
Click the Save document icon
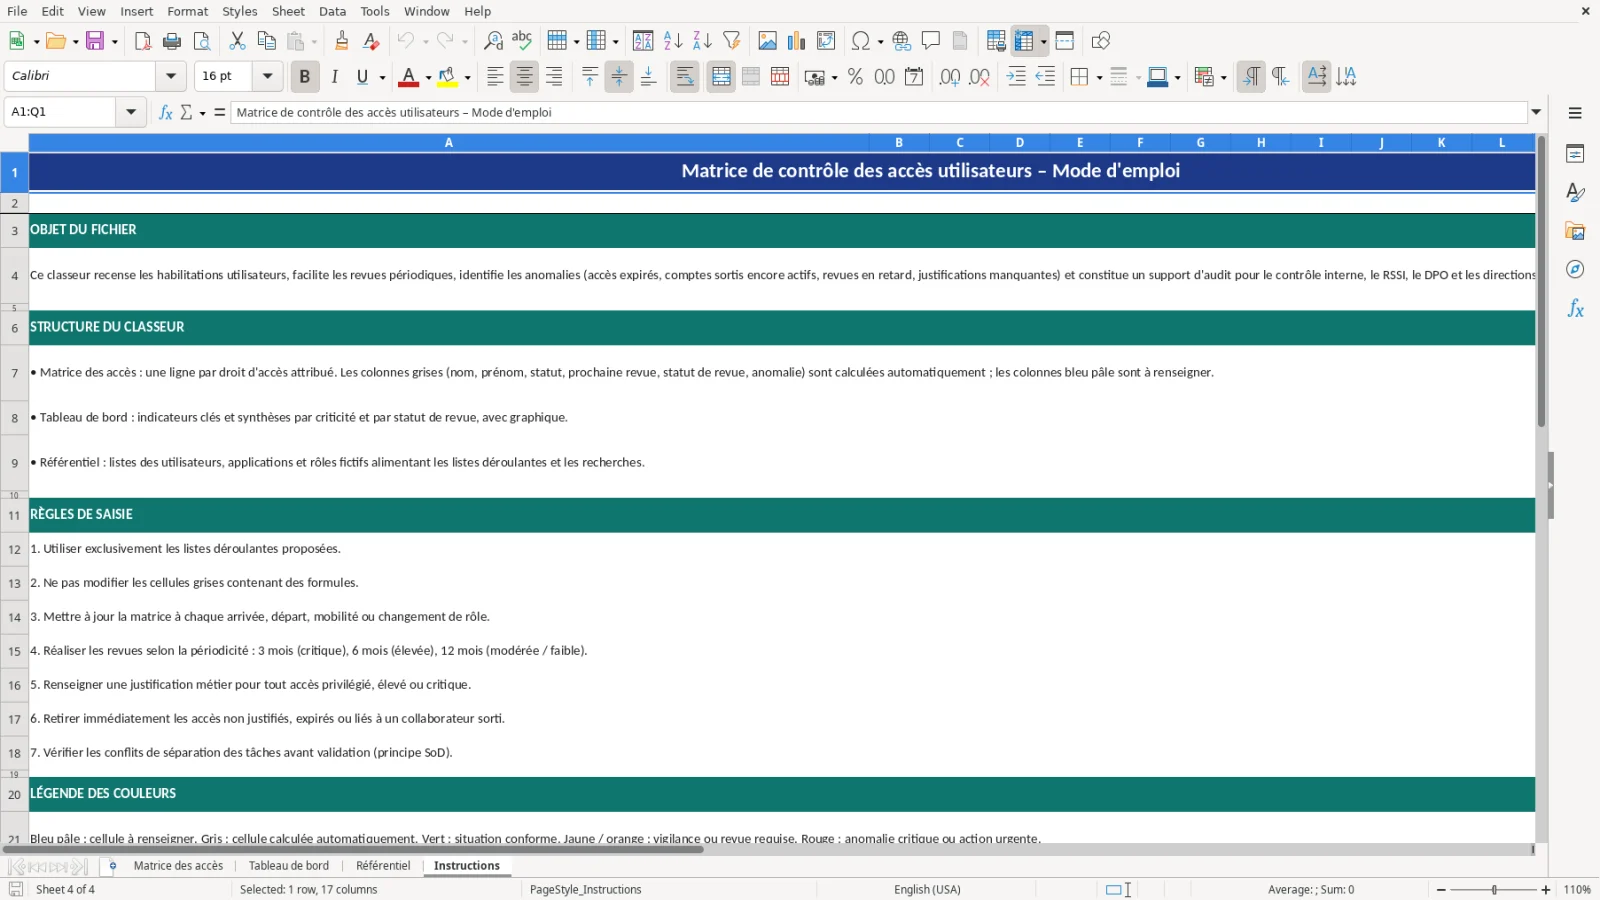click(96, 41)
